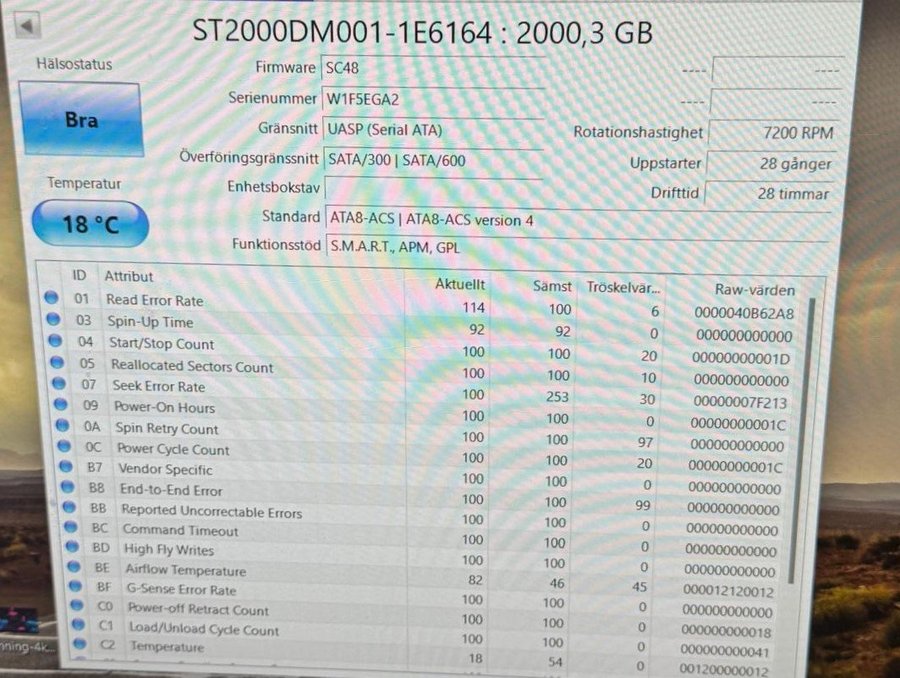
Task: Select the Seek Error Rate text
Action: 158,386
